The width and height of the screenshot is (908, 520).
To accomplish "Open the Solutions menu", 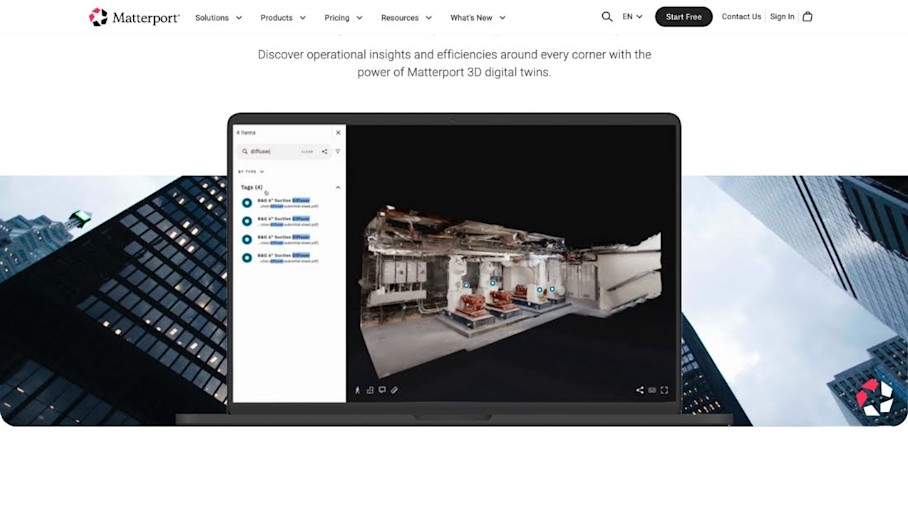I will tap(218, 18).
